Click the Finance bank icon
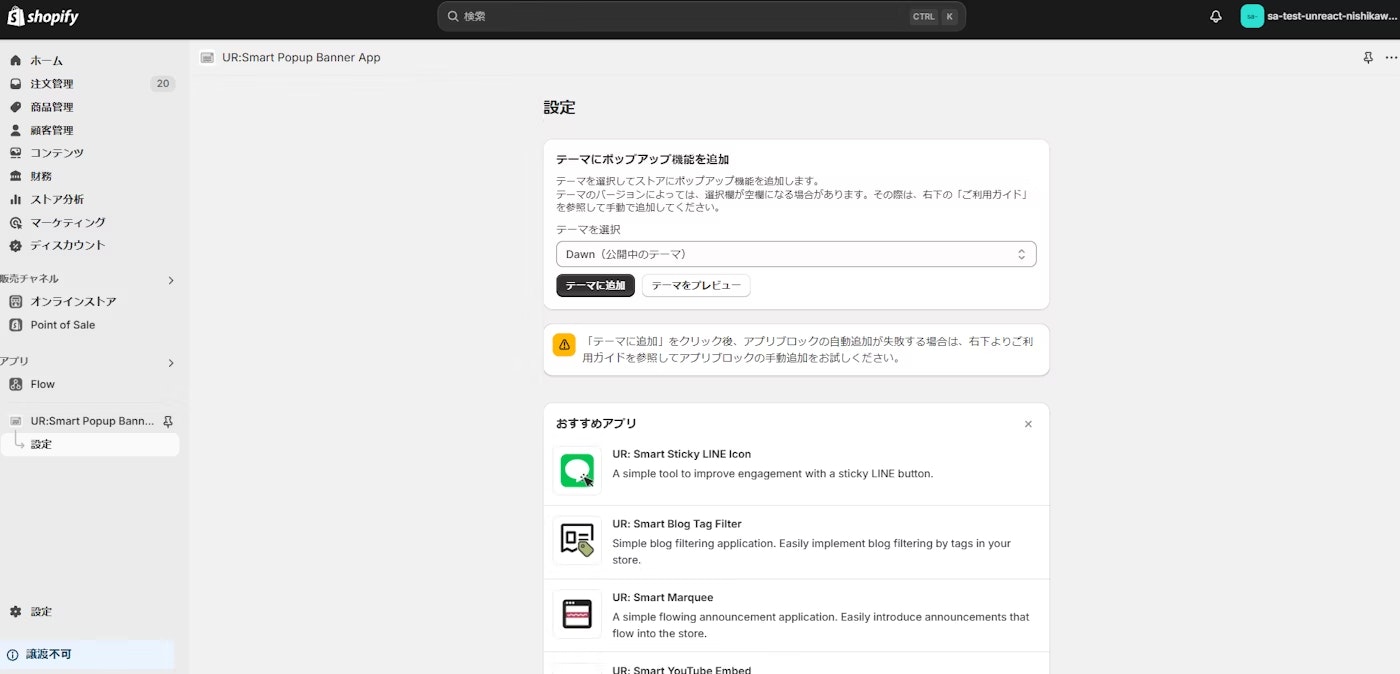The width and height of the screenshot is (1400, 674). coord(15,176)
